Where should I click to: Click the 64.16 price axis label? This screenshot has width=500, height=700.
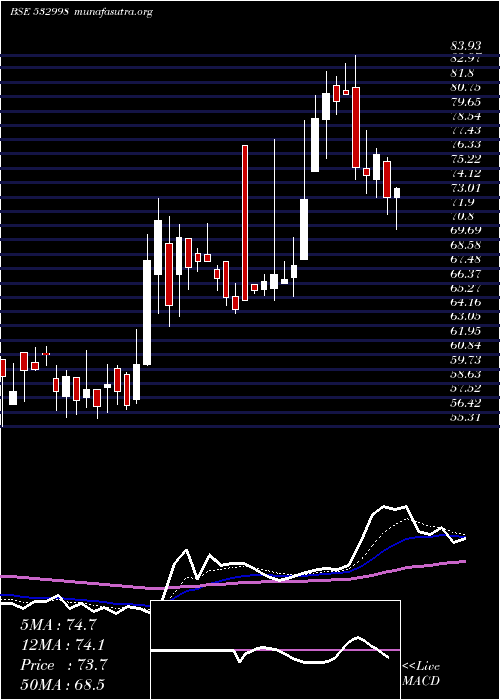pos(466,302)
